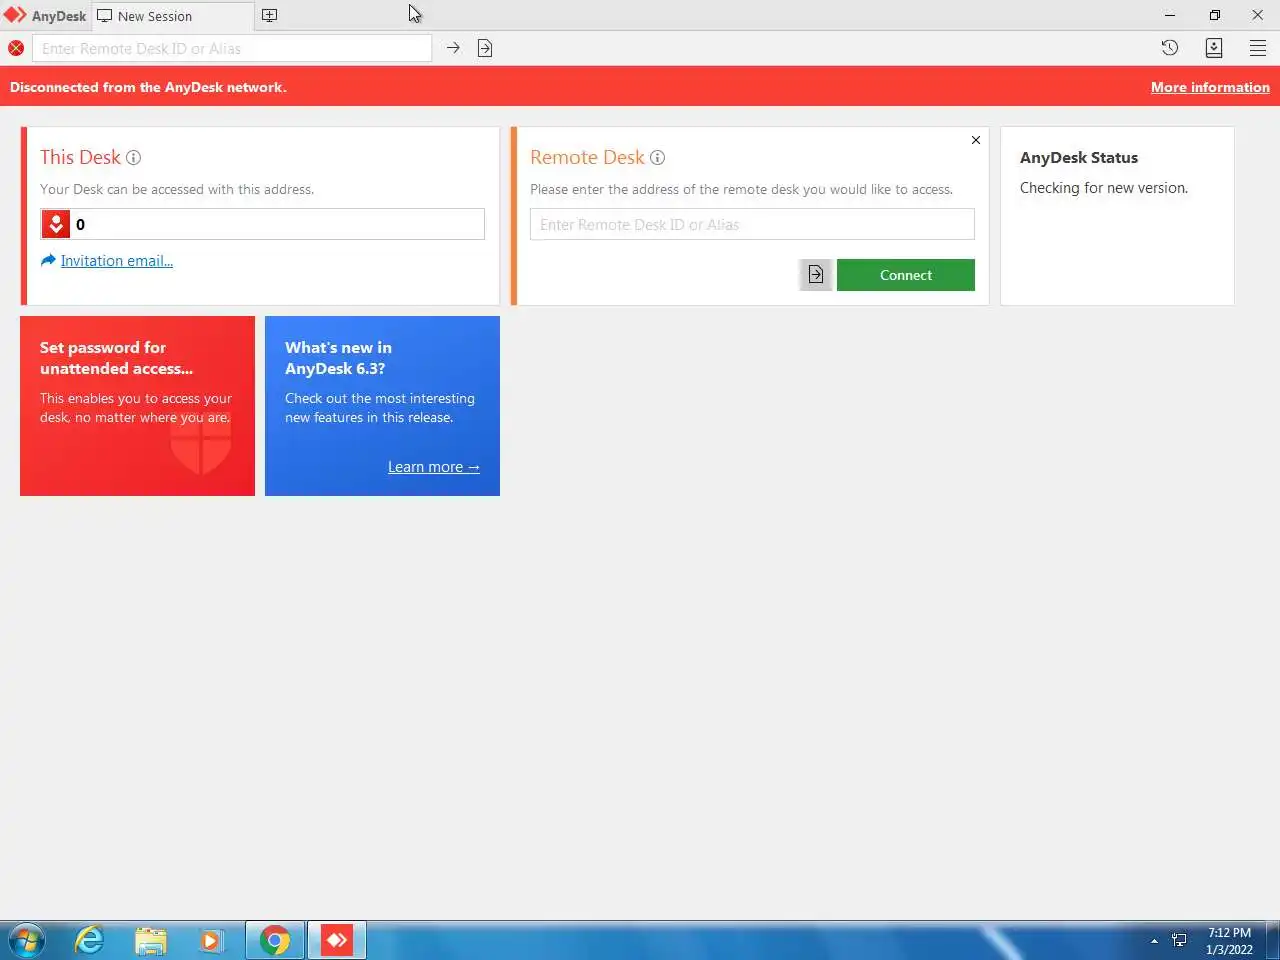Open the address book icon

coord(1214,48)
